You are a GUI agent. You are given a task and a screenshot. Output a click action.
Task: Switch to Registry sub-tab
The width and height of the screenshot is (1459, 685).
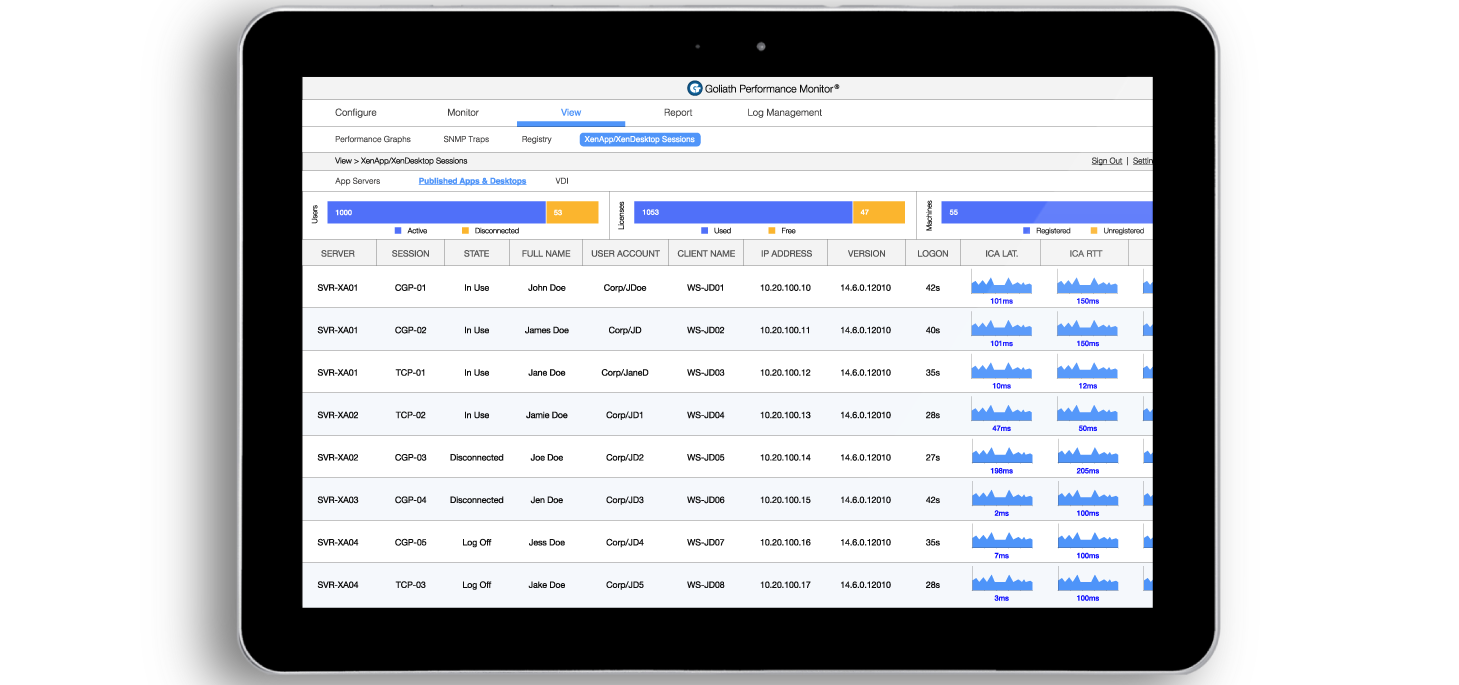(537, 139)
